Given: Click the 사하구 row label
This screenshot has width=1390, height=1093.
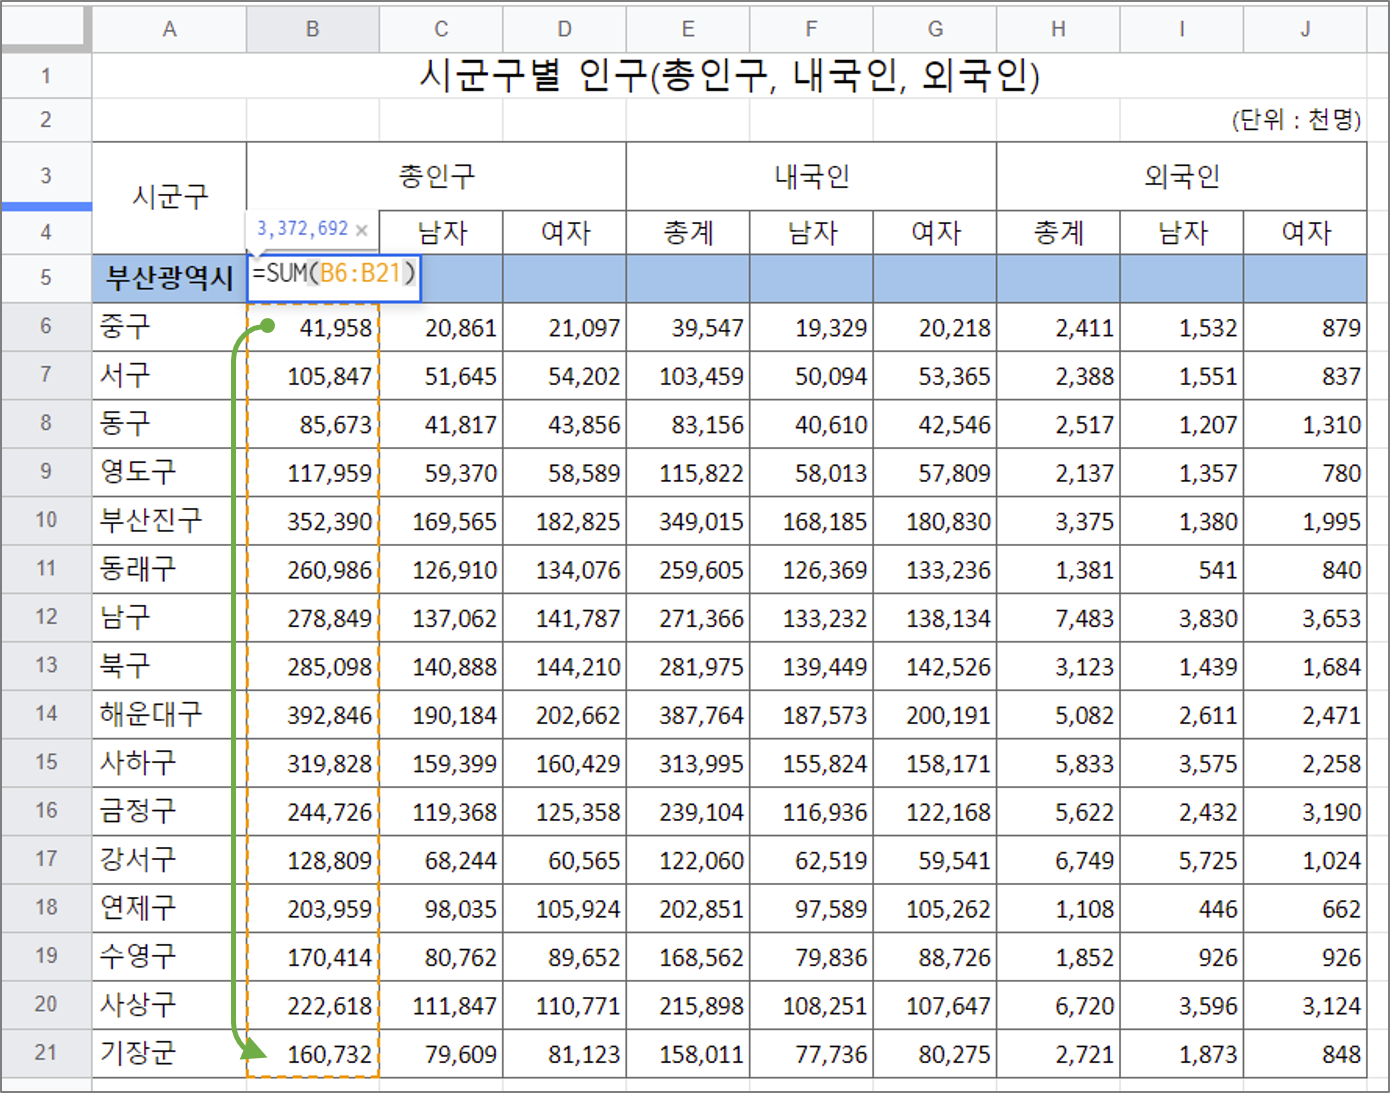Looking at the screenshot, I should [x=169, y=763].
